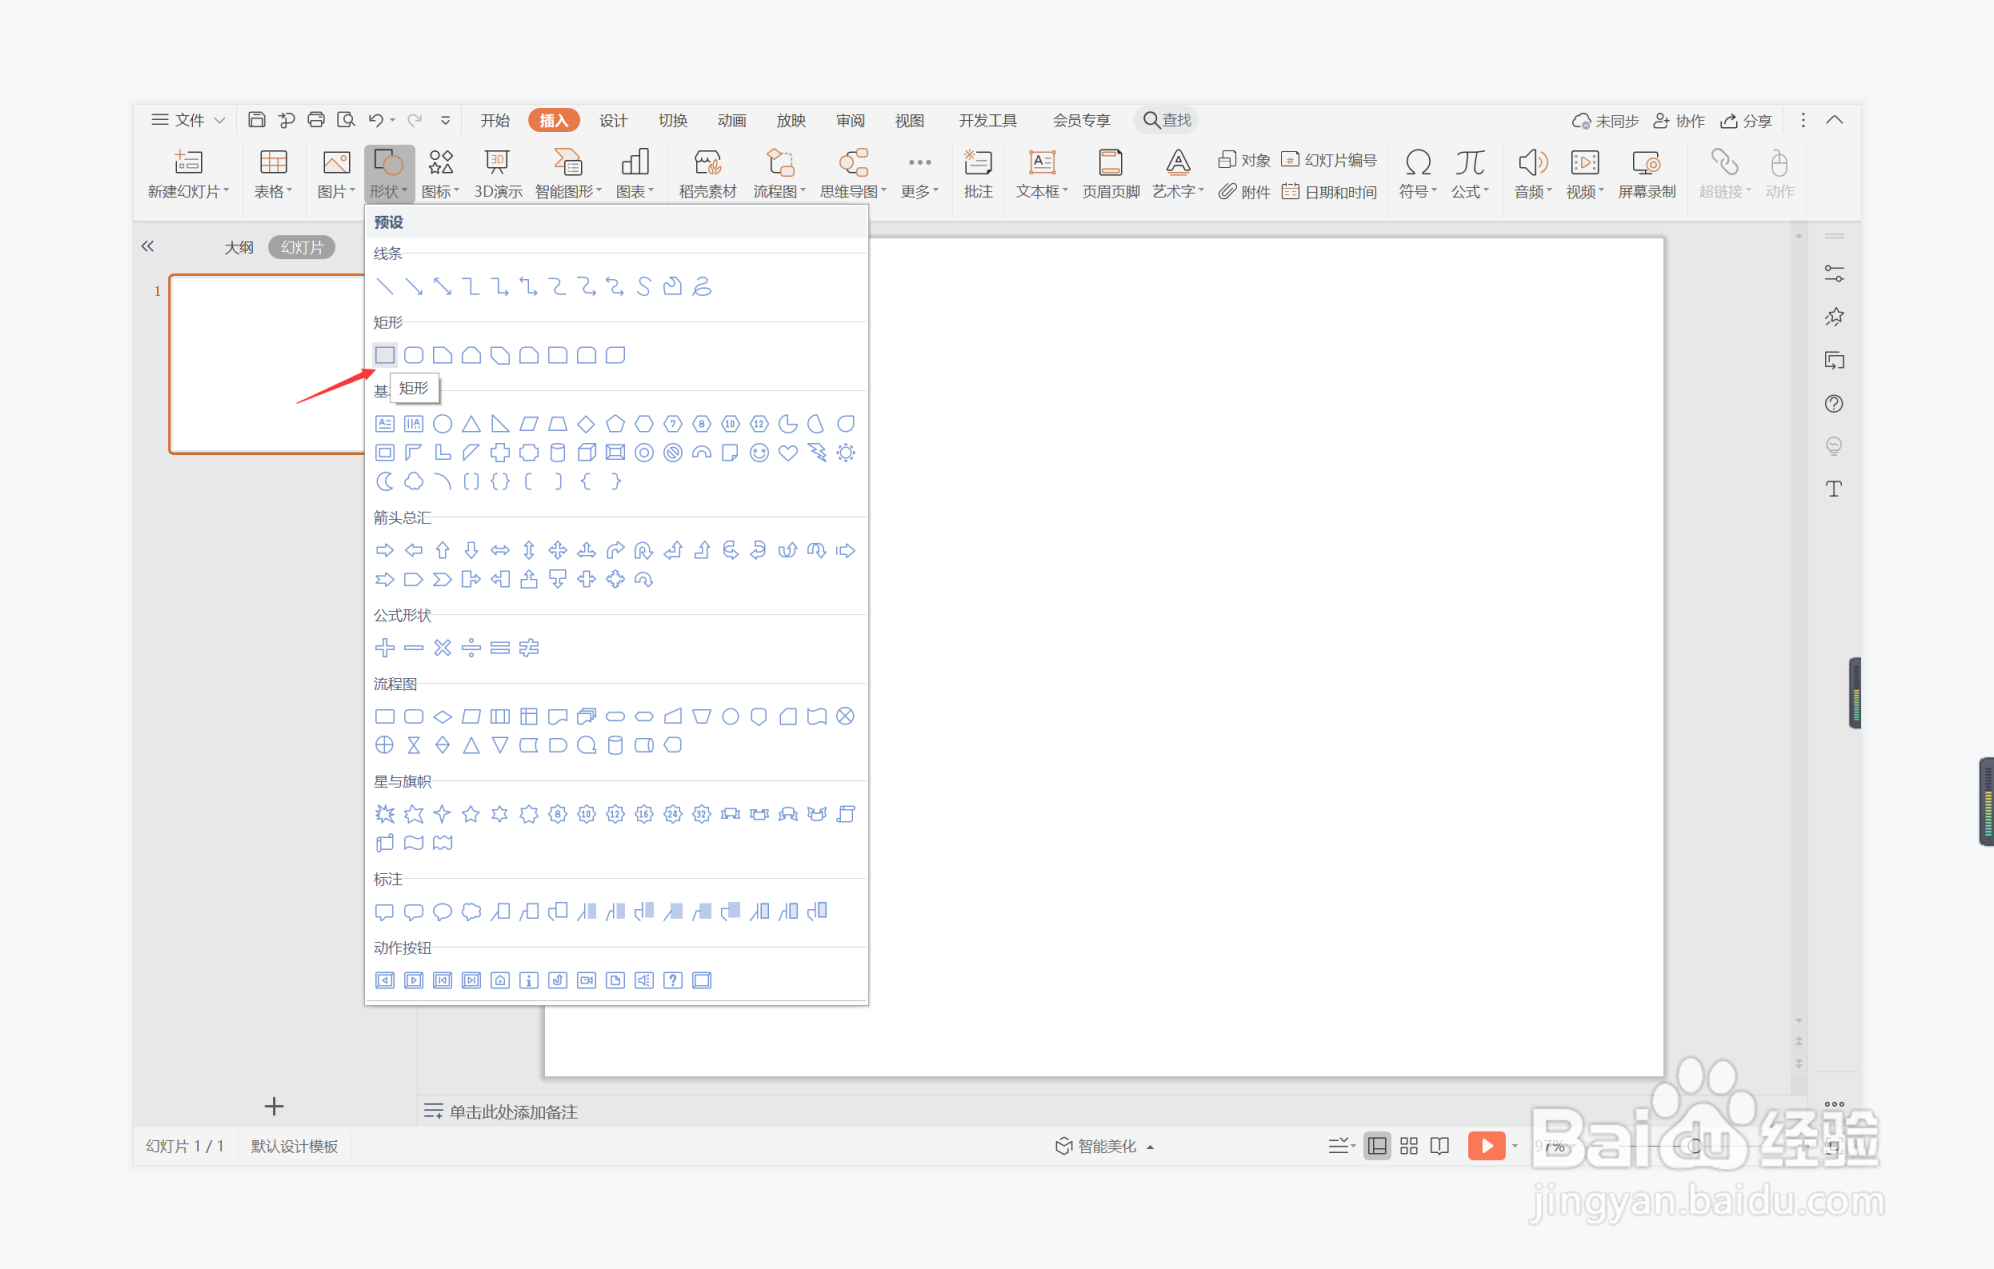1994x1269 pixels.
Task: Click 单击此处添加备注 notes area
Action: click(512, 1112)
